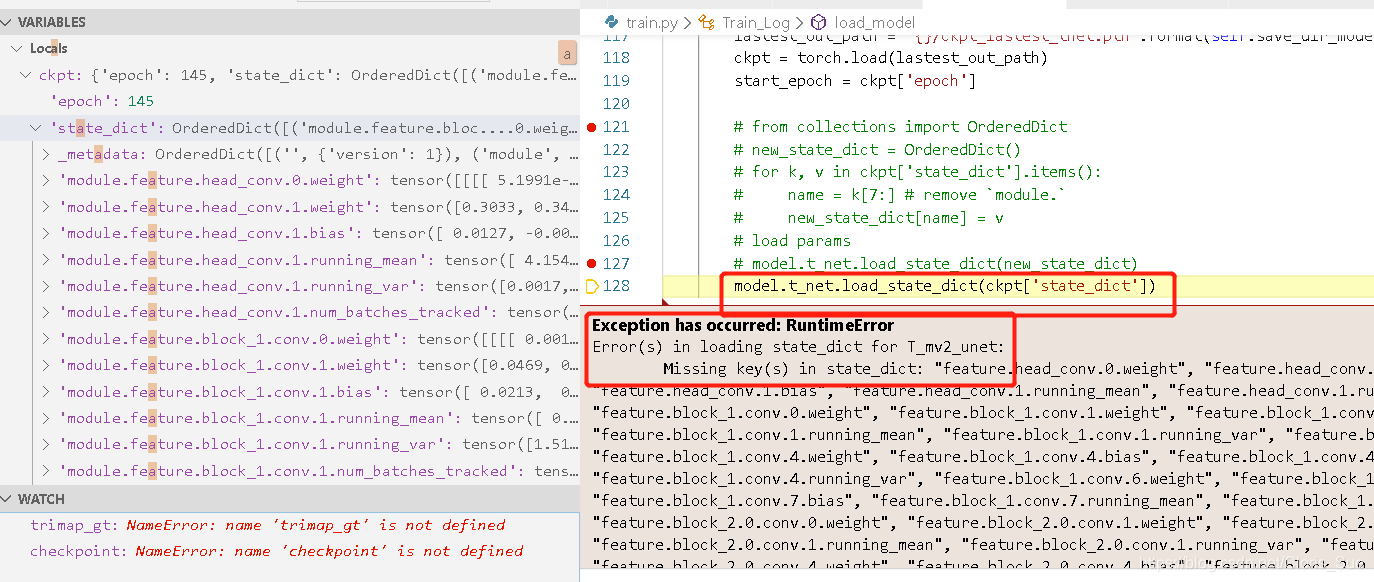Click comment '# from collections import OrderedDict'
Image resolution: width=1374 pixels, height=582 pixels.
click(900, 127)
